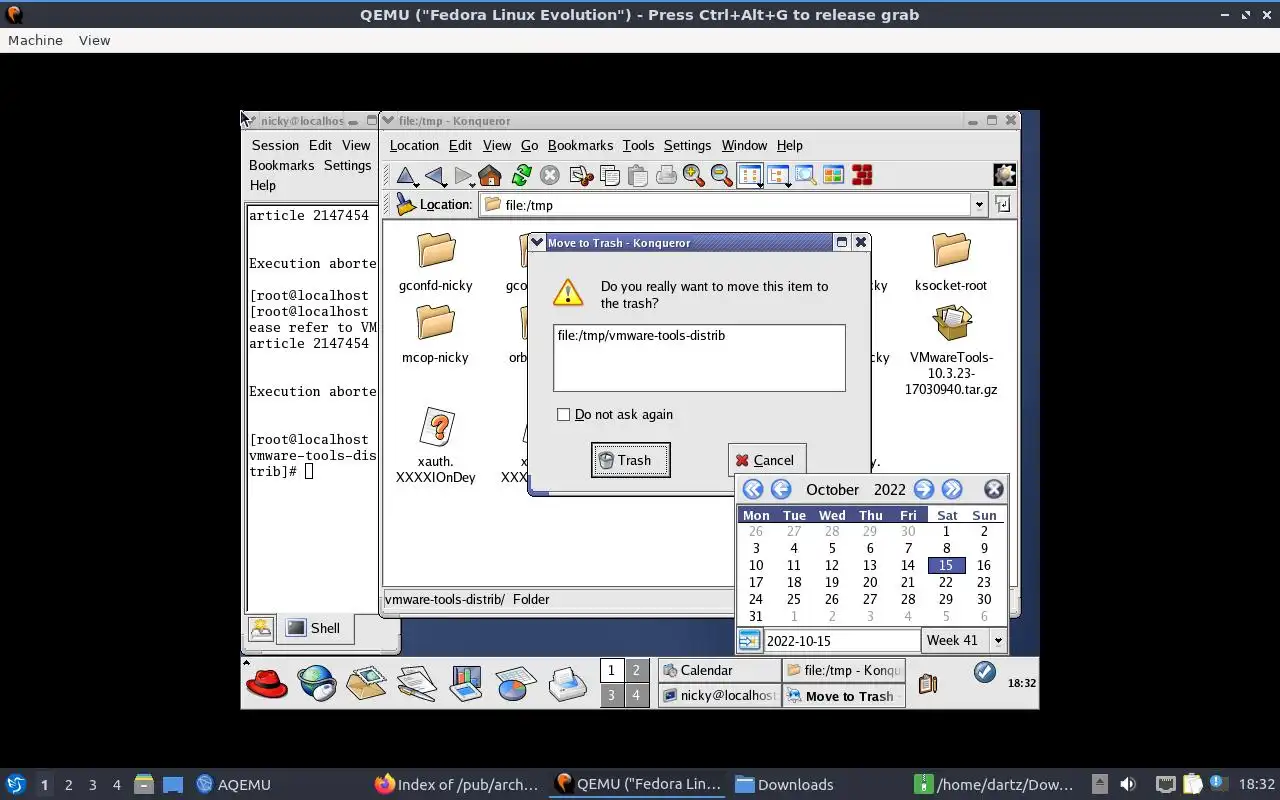1280x800 pixels.
Task: Click the Paste clipboard icon
Action: [637, 176]
